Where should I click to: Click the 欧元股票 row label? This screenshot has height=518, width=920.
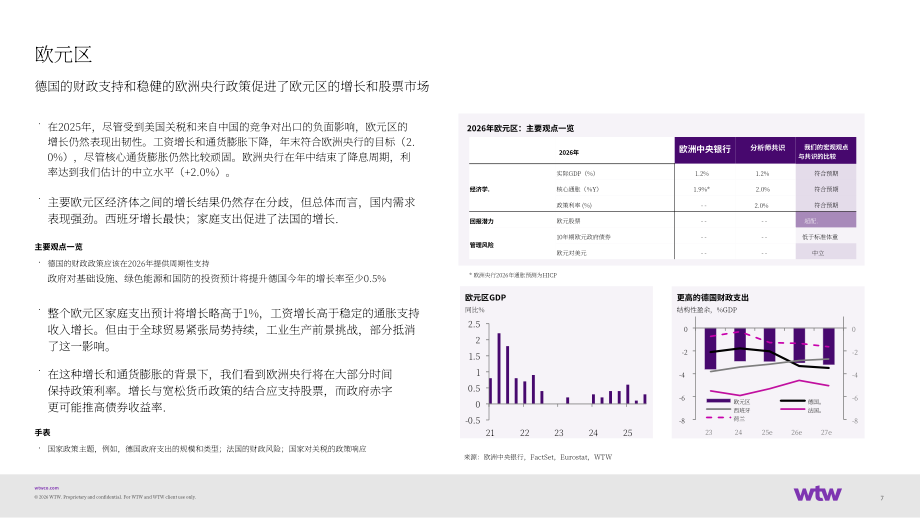(569, 221)
